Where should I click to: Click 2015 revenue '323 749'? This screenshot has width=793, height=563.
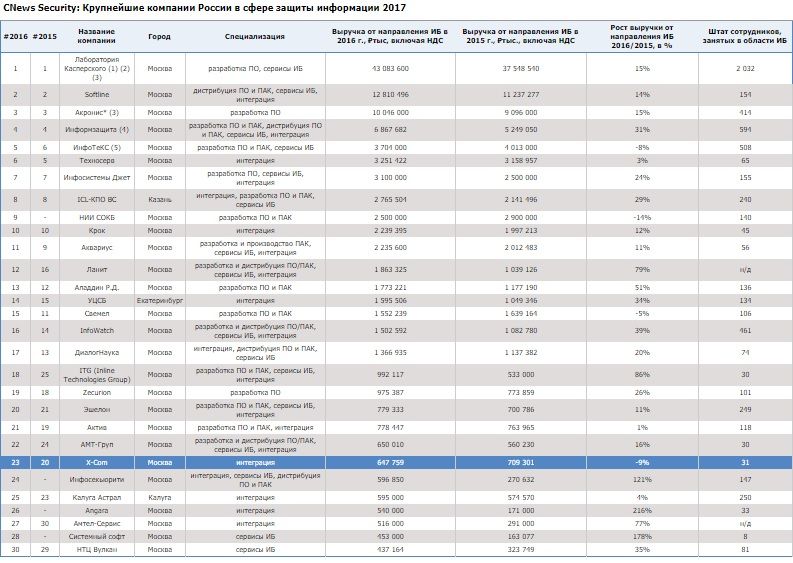pos(520,549)
